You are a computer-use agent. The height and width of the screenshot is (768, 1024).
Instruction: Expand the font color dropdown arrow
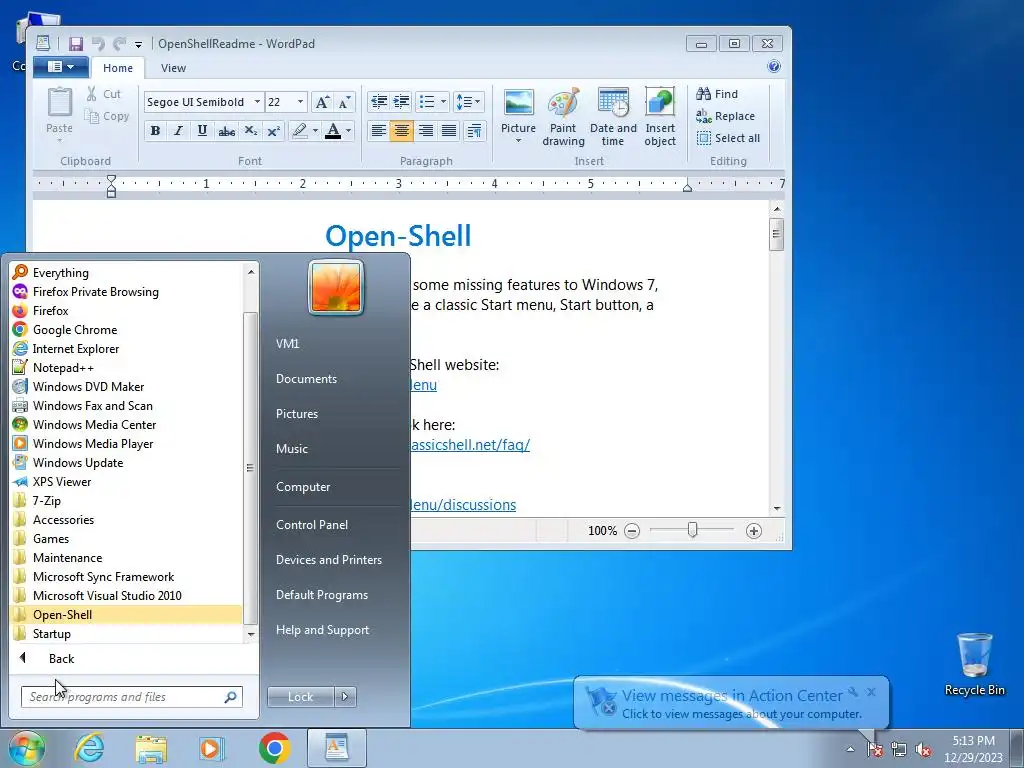tap(348, 131)
